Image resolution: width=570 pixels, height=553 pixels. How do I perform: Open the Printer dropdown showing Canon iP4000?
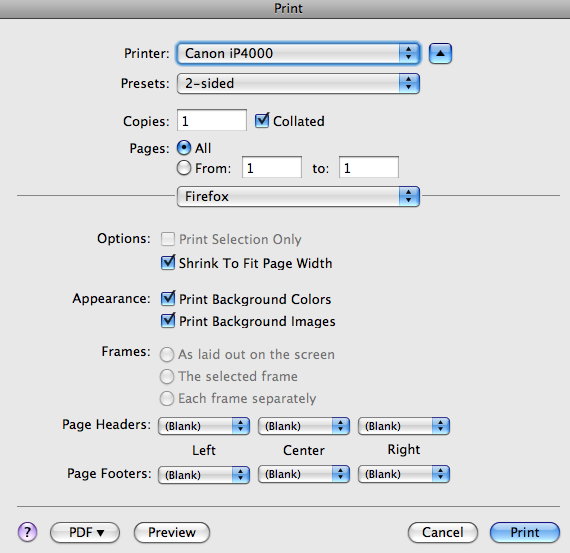[298, 53]
